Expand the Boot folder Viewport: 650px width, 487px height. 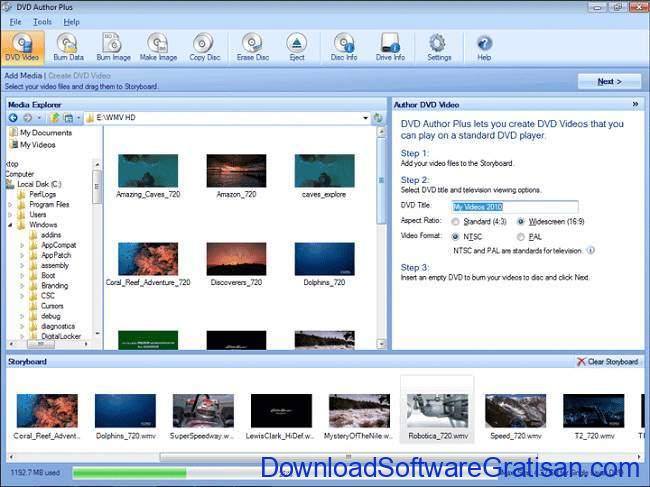tap(22, 276)
